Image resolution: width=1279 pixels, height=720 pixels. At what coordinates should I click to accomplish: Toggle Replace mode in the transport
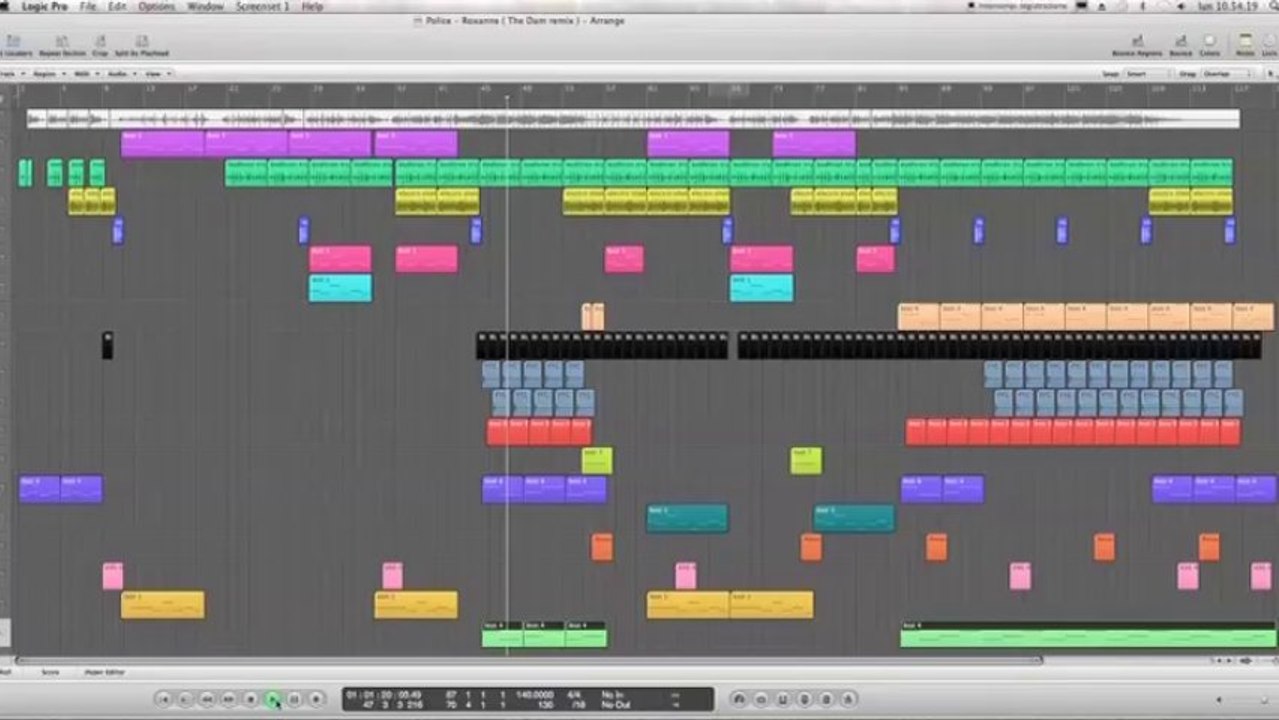tap(783, 699)
